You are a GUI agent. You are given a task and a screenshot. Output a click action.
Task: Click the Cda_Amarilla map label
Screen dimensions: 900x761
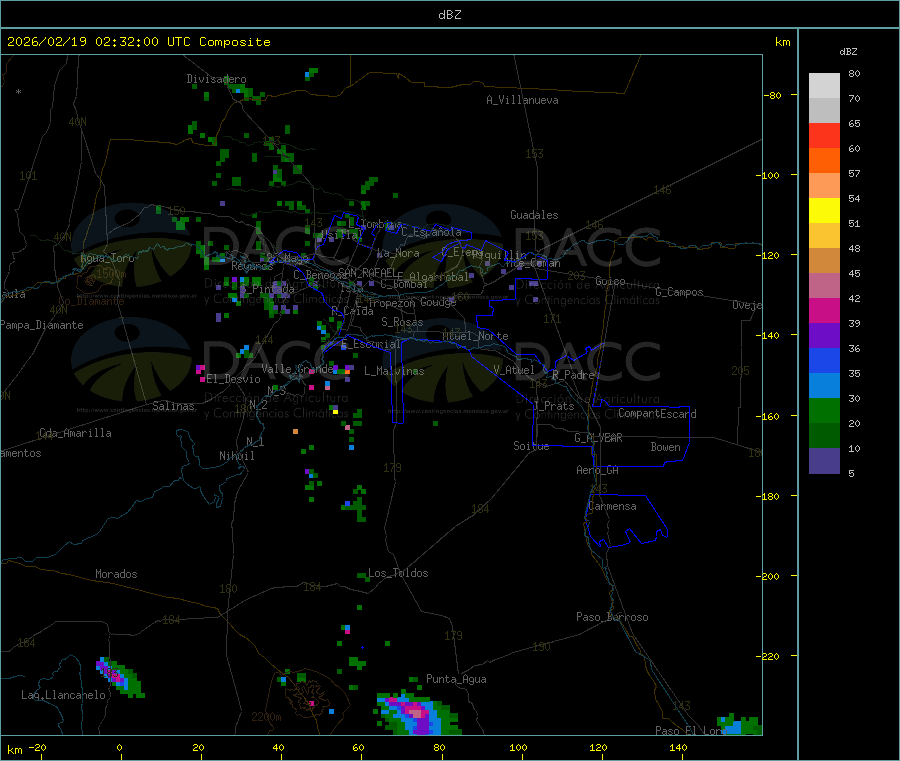coord(75,433)
